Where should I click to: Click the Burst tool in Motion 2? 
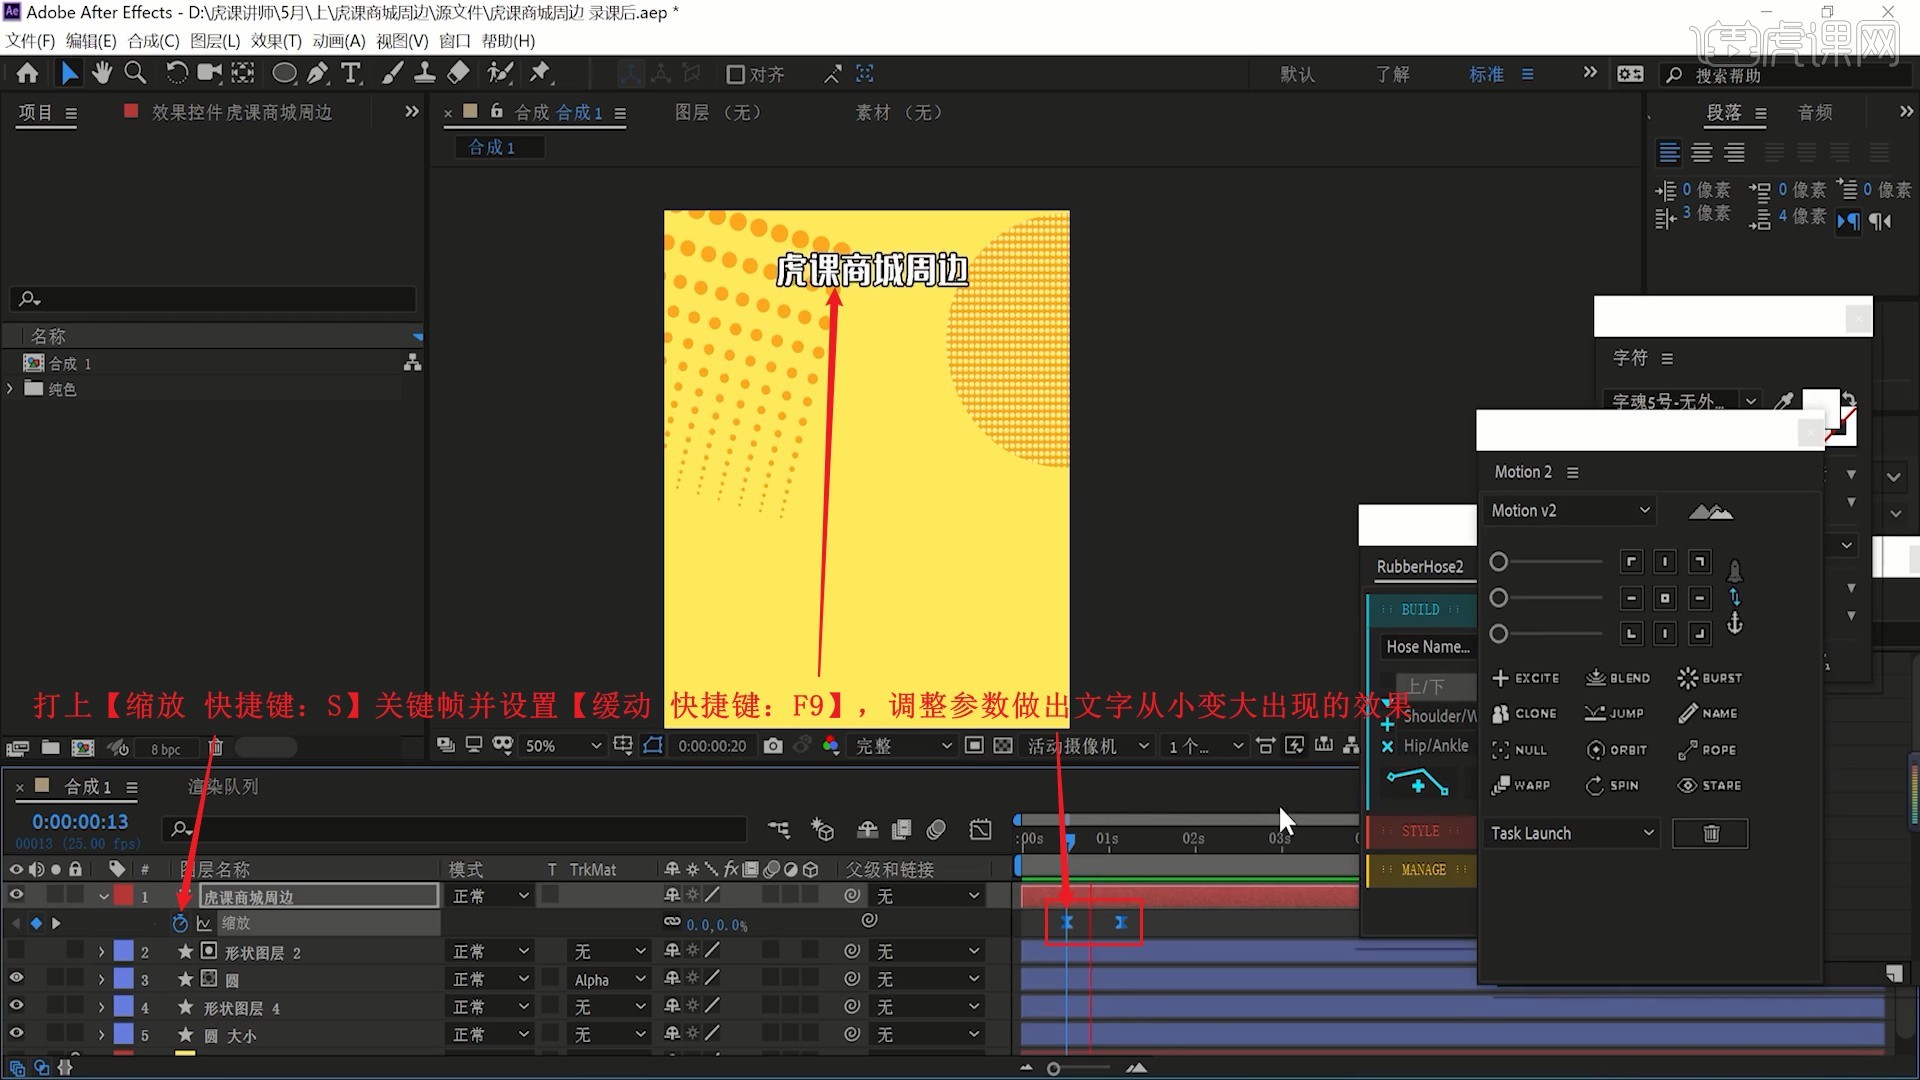point(1710,678)
